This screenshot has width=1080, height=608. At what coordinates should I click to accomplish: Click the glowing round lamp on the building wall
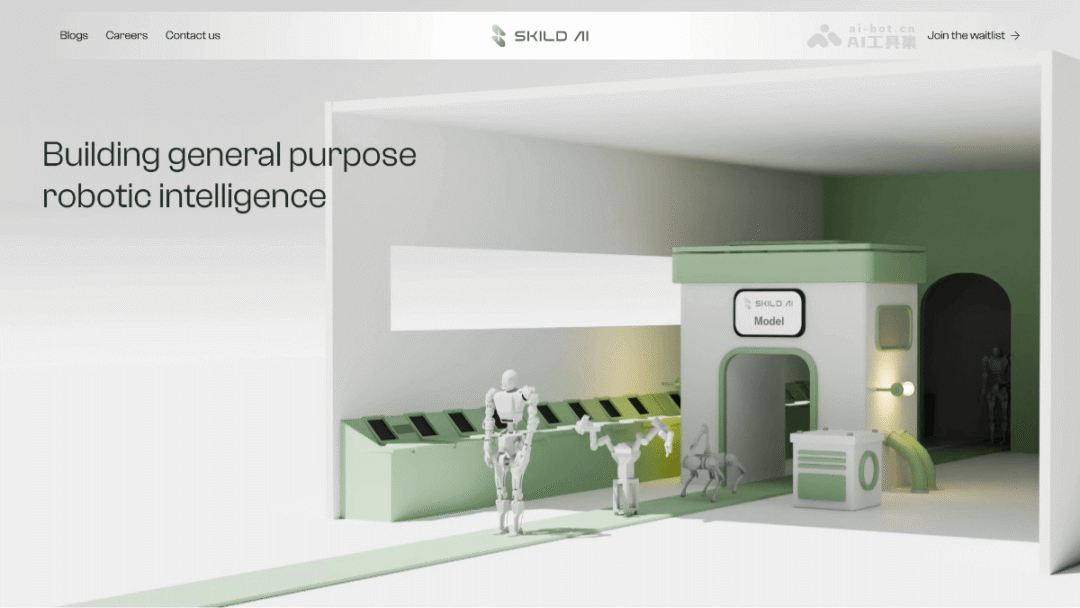[x=898, y=389]
